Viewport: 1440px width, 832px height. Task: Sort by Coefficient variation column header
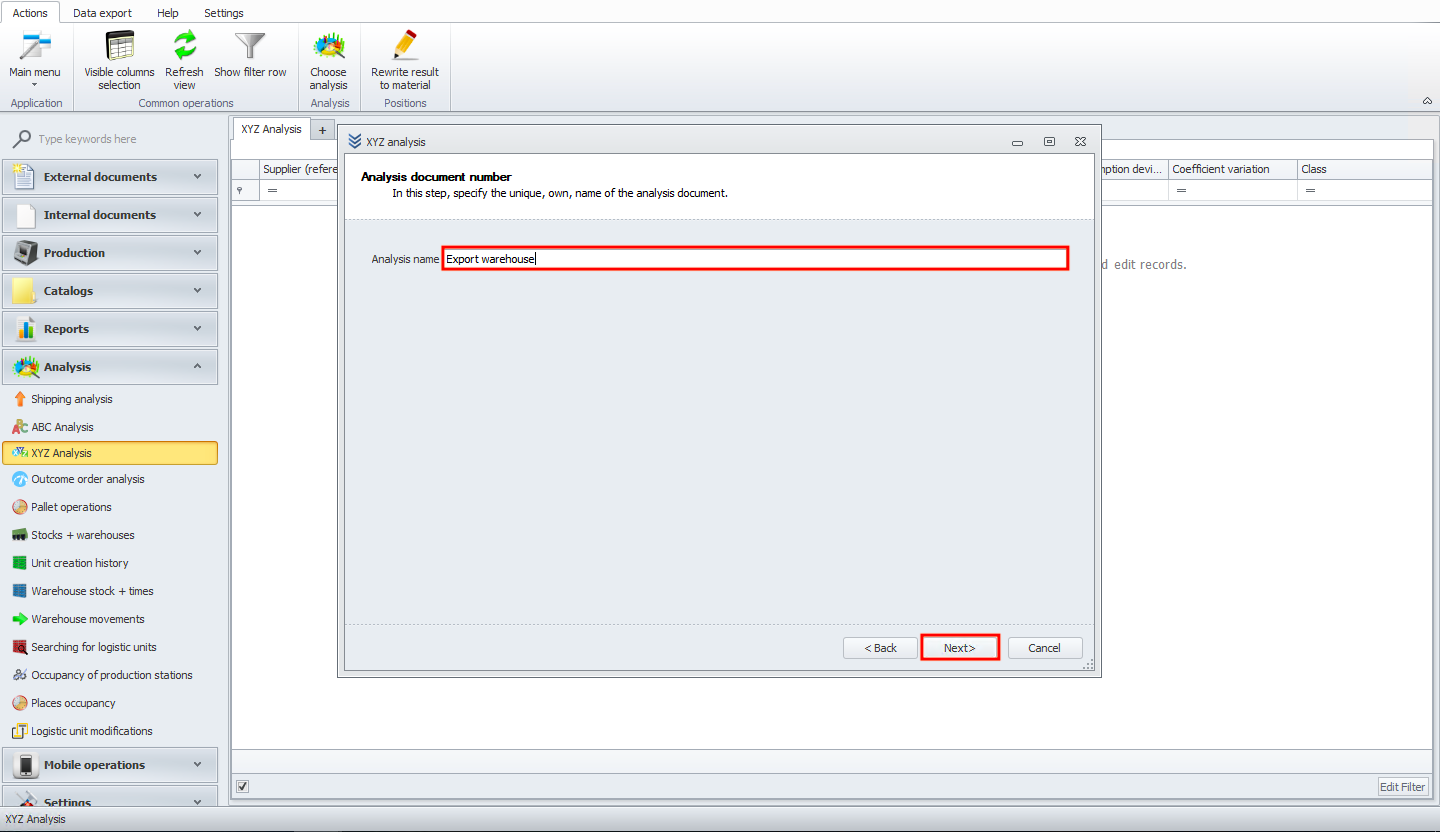(1232, 169)
